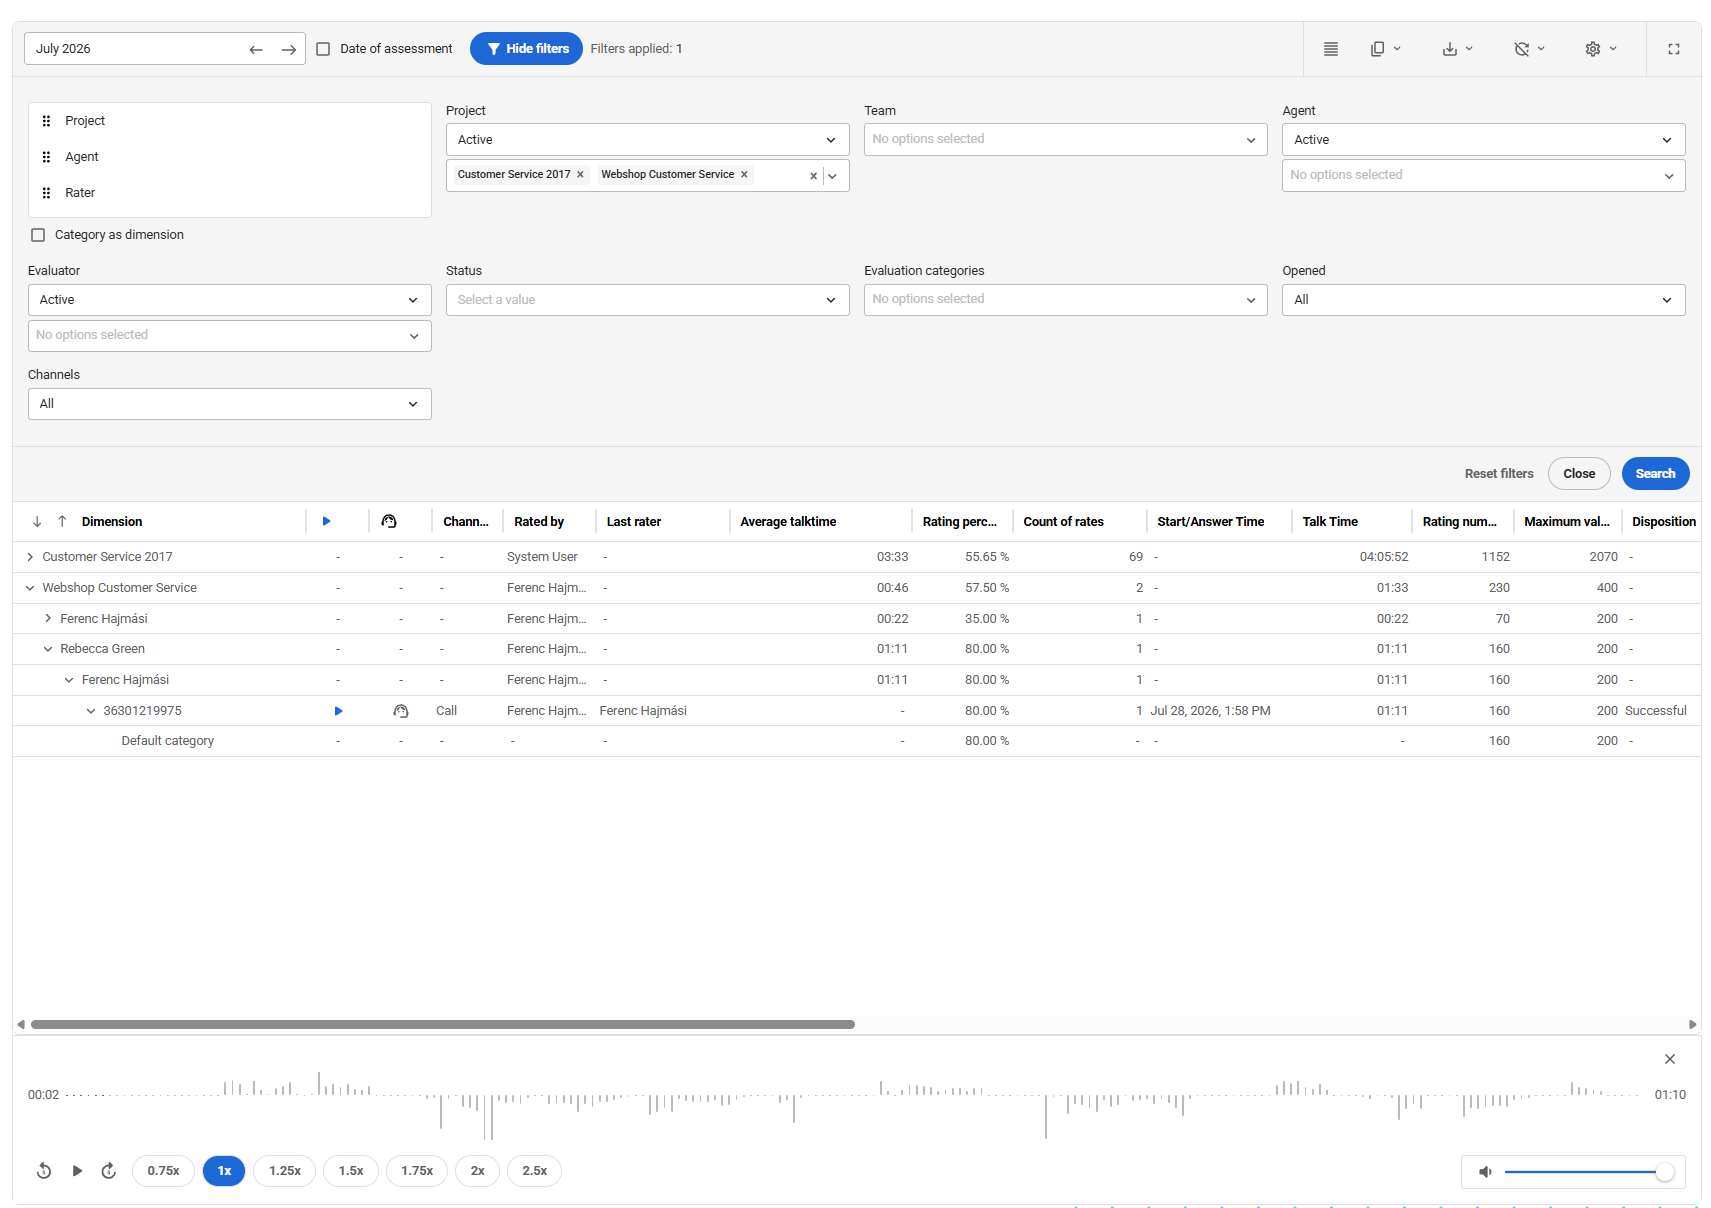Viewport: 1711px width, 1208px height.
Task: Open the Opened dropdown
Action: click(x=1483, y=300)
